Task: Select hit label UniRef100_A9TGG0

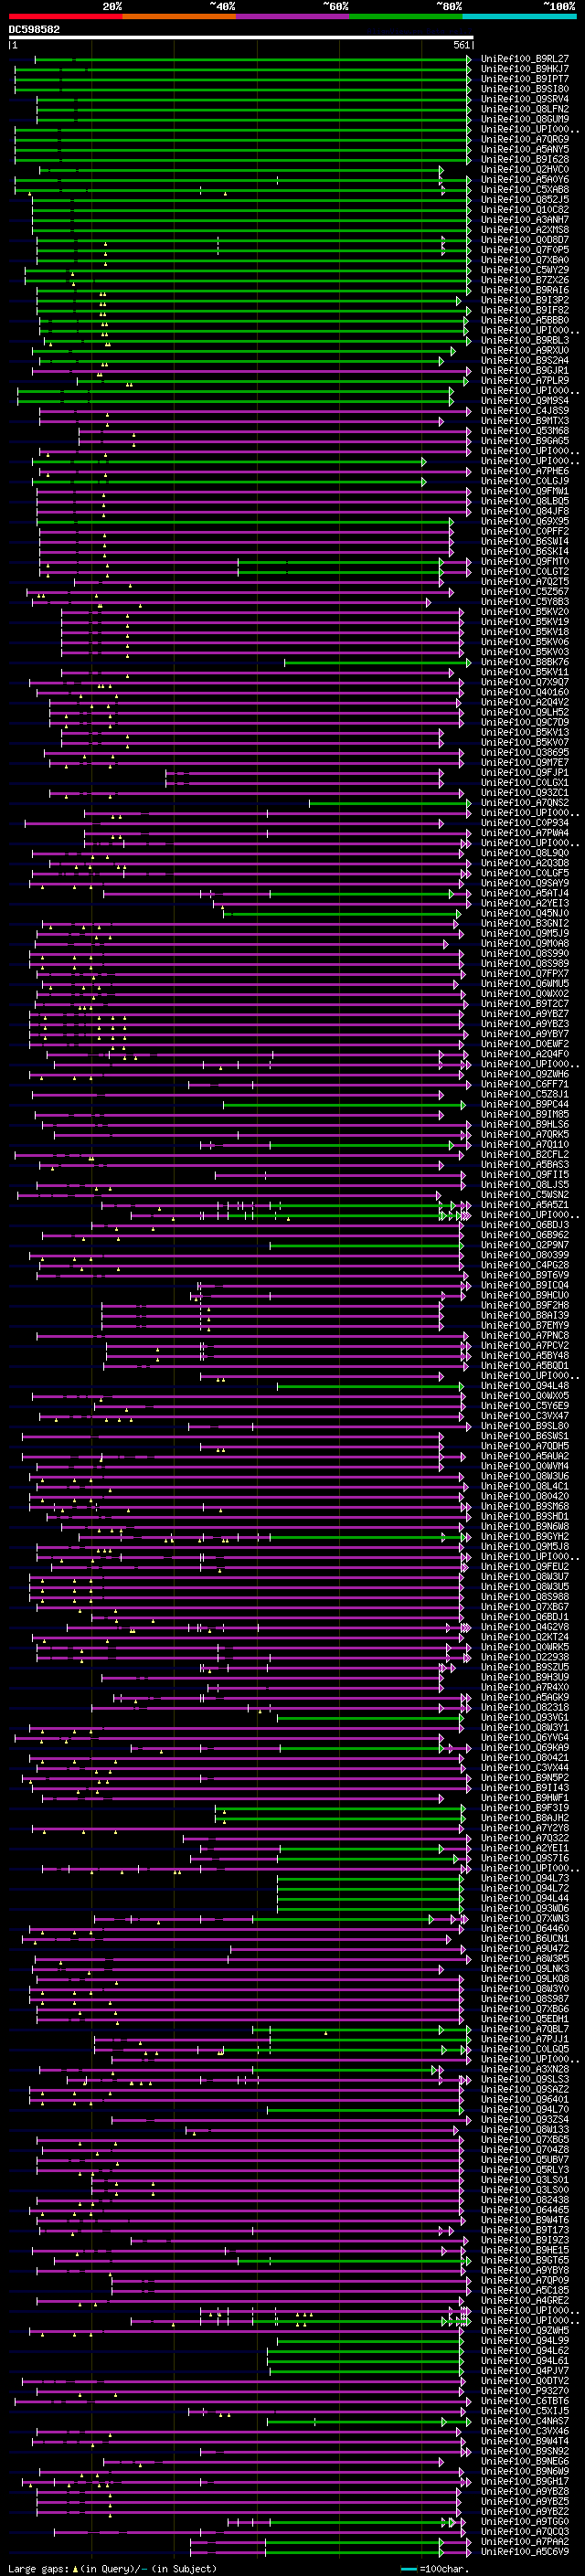Action: (x=524, y=2521)
